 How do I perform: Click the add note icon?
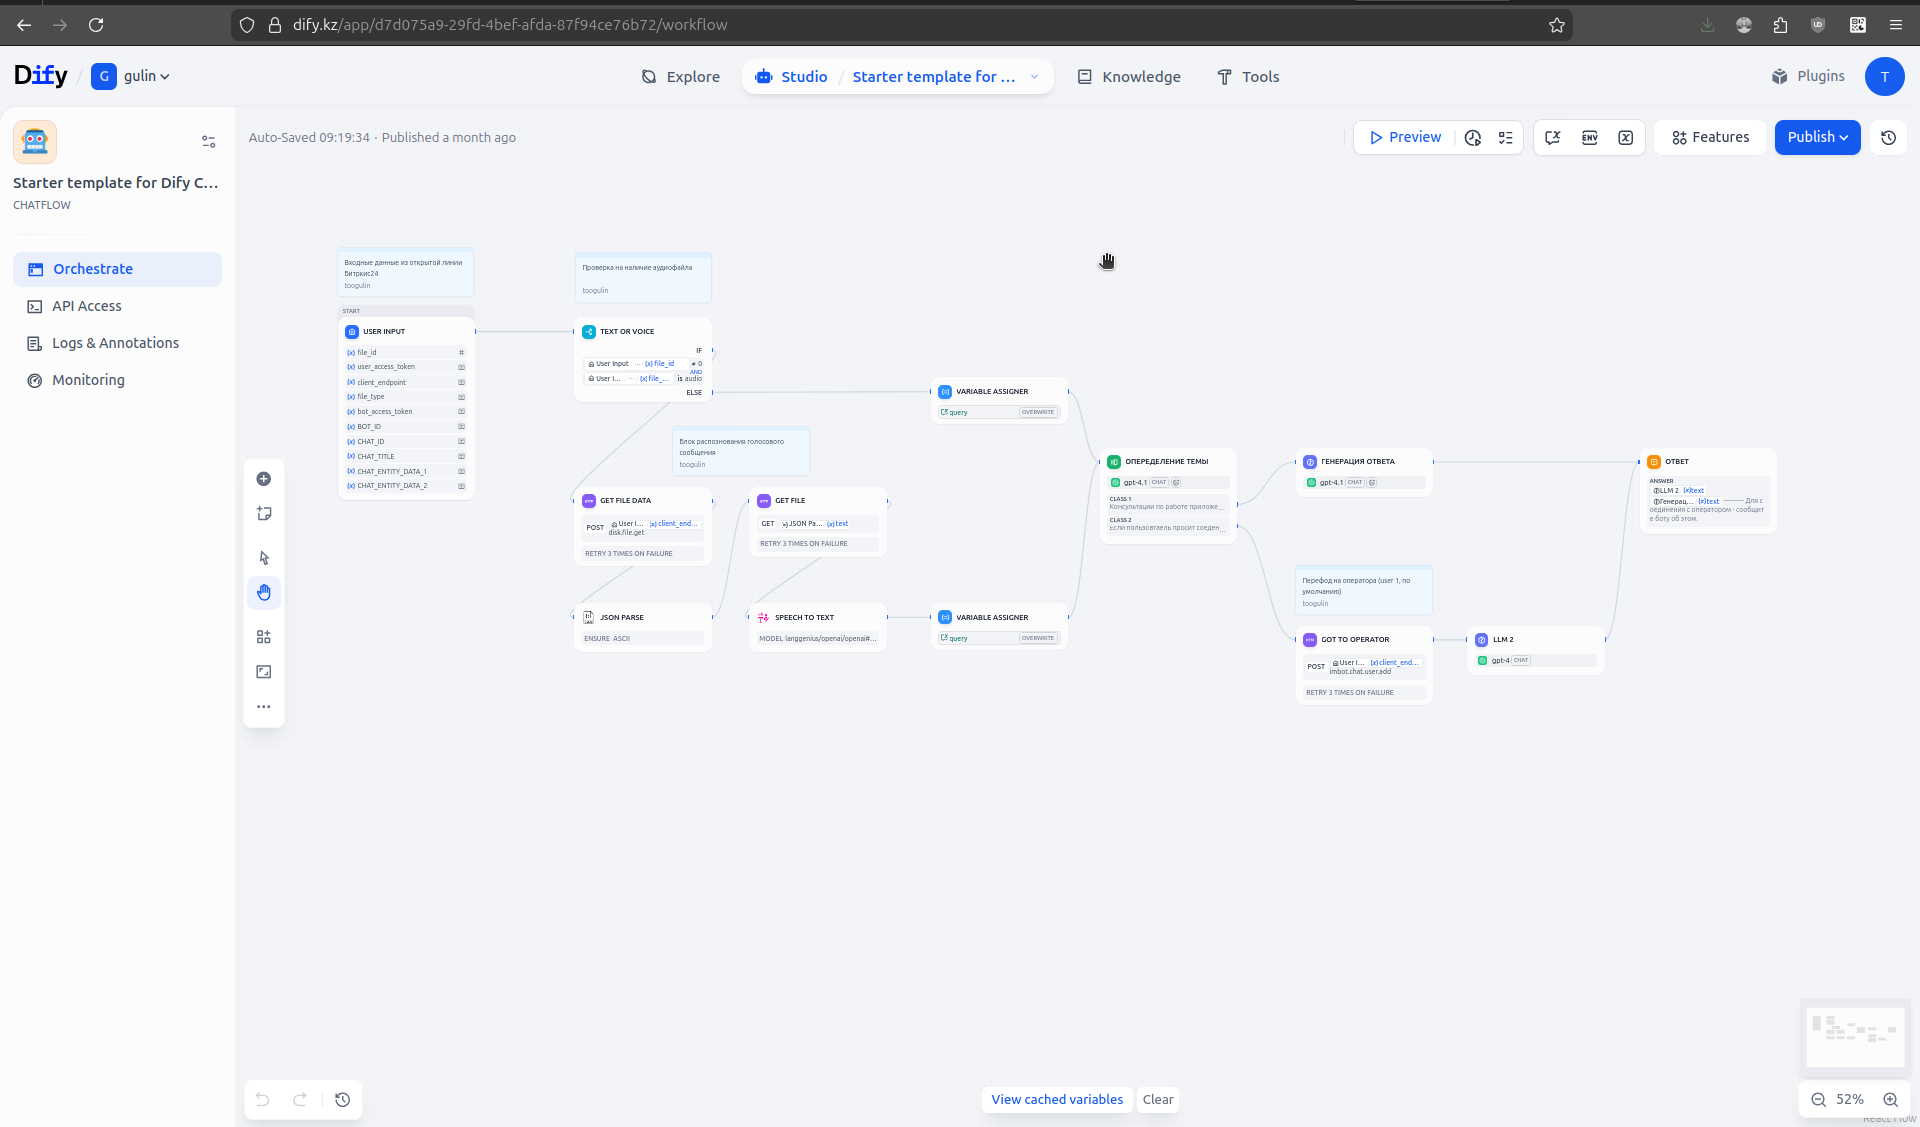264,514
